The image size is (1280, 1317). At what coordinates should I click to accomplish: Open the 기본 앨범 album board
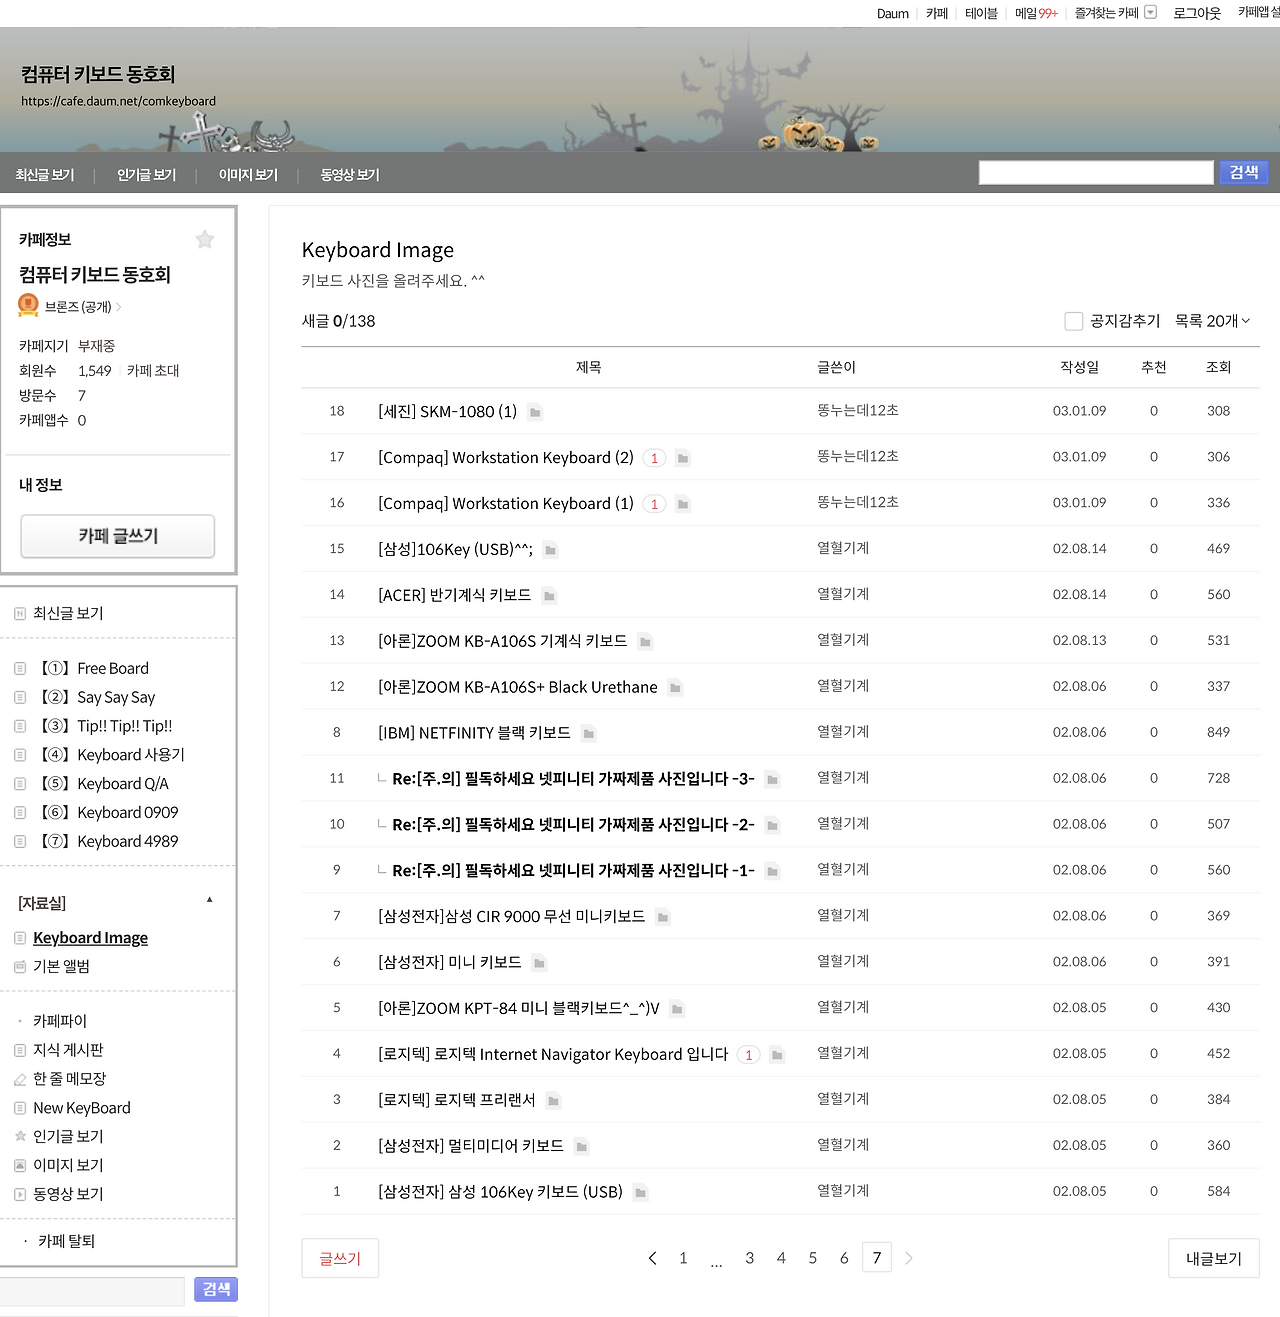(x=61, y=967)
